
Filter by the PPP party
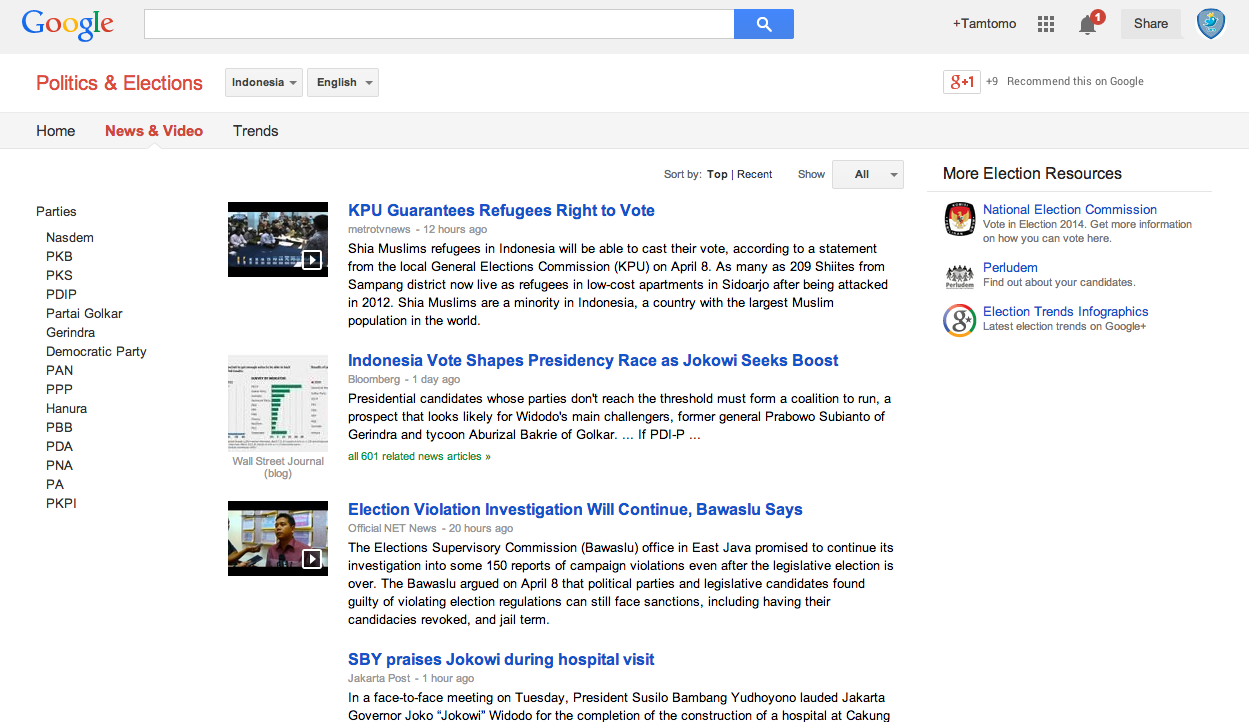(x=59, y=390)
